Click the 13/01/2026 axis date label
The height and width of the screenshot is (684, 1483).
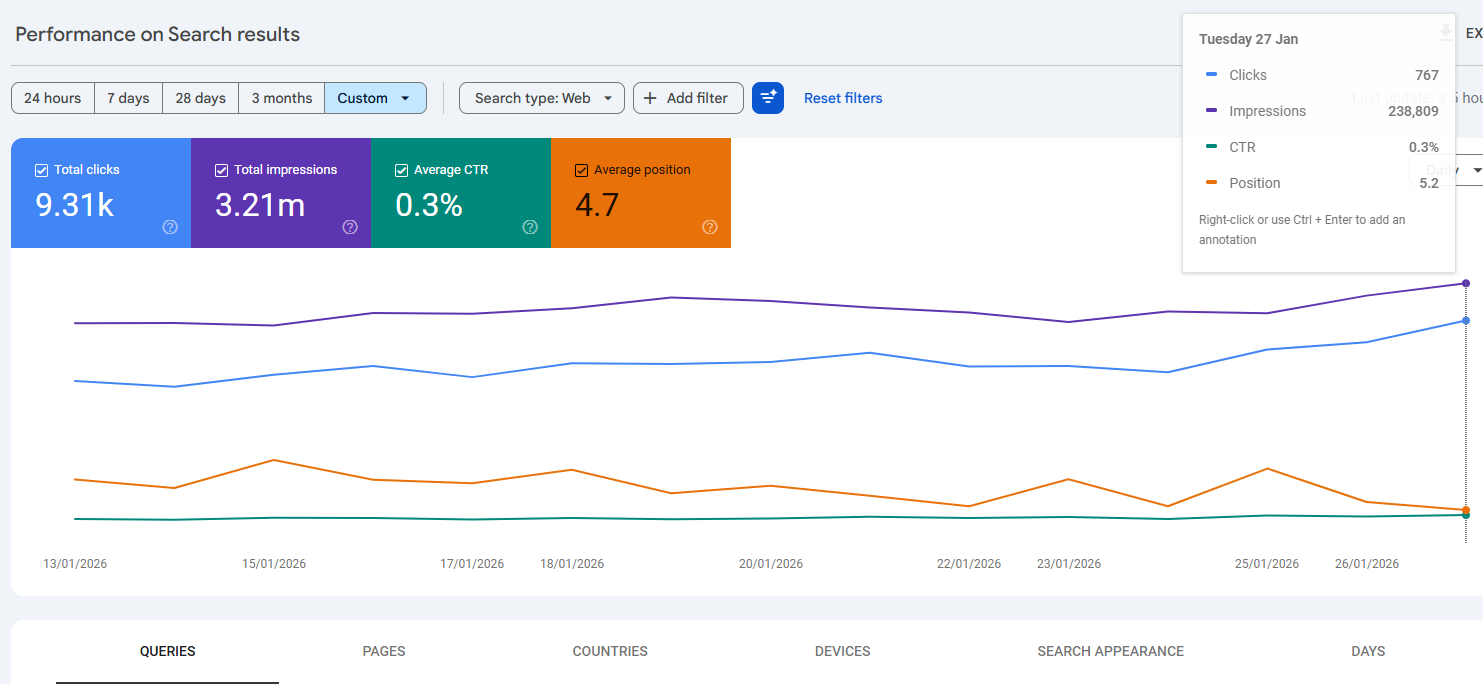pyautogui.click(x=75, y=564)
